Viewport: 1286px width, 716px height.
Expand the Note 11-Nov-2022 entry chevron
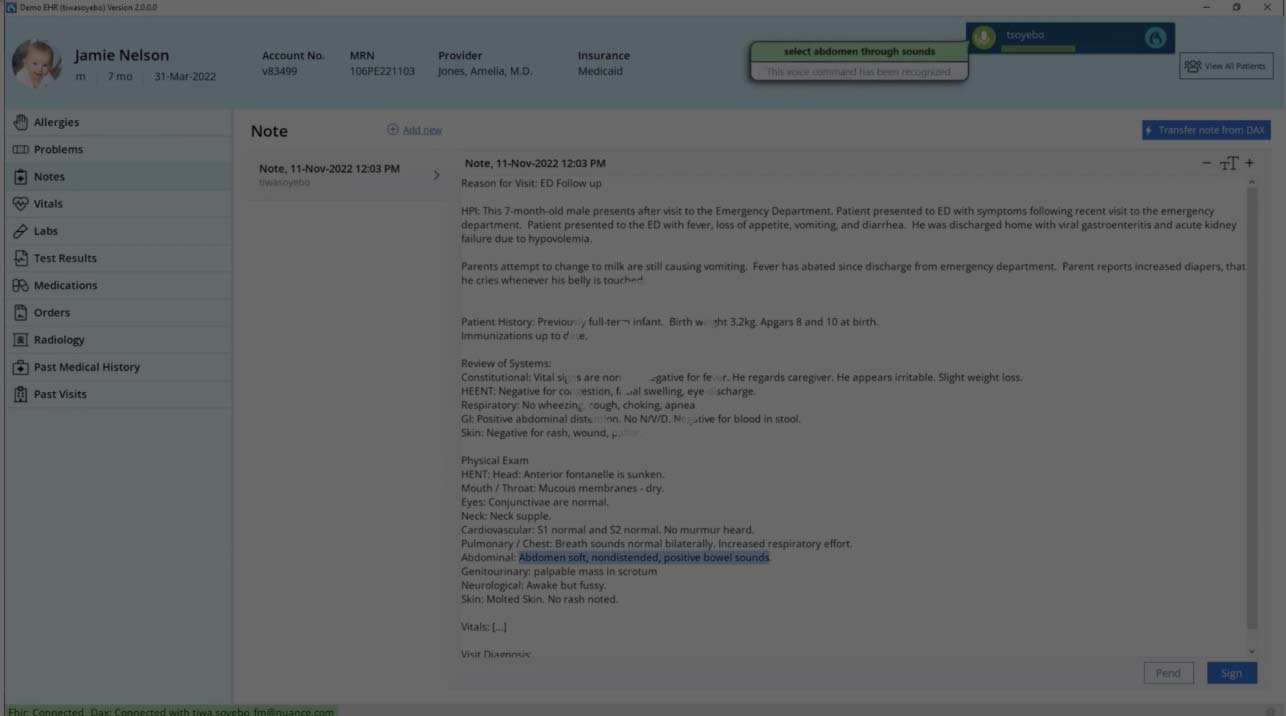click(436, 175)
